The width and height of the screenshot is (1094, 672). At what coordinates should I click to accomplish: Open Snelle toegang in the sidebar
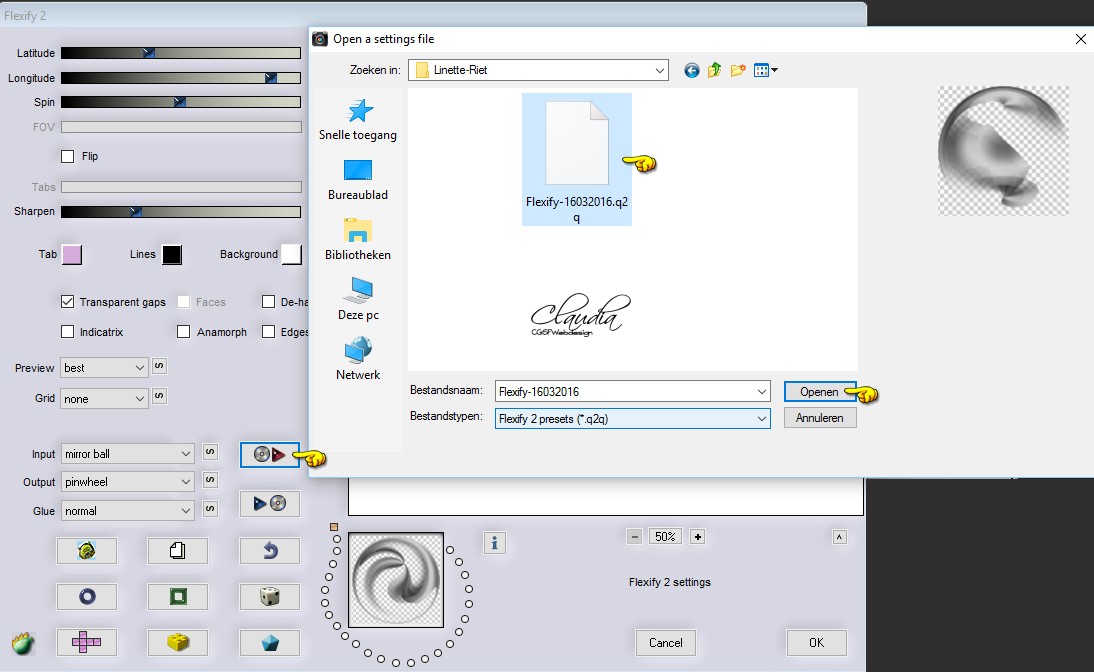click(x=358, y=120)
